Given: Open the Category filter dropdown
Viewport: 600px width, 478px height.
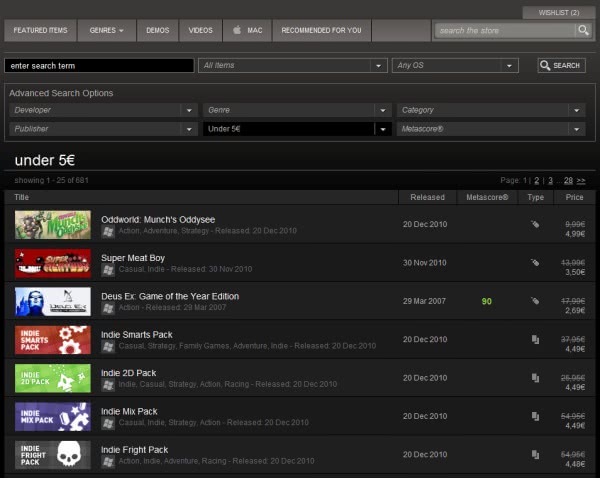Looking at the screenshot, I should [491, 110].
